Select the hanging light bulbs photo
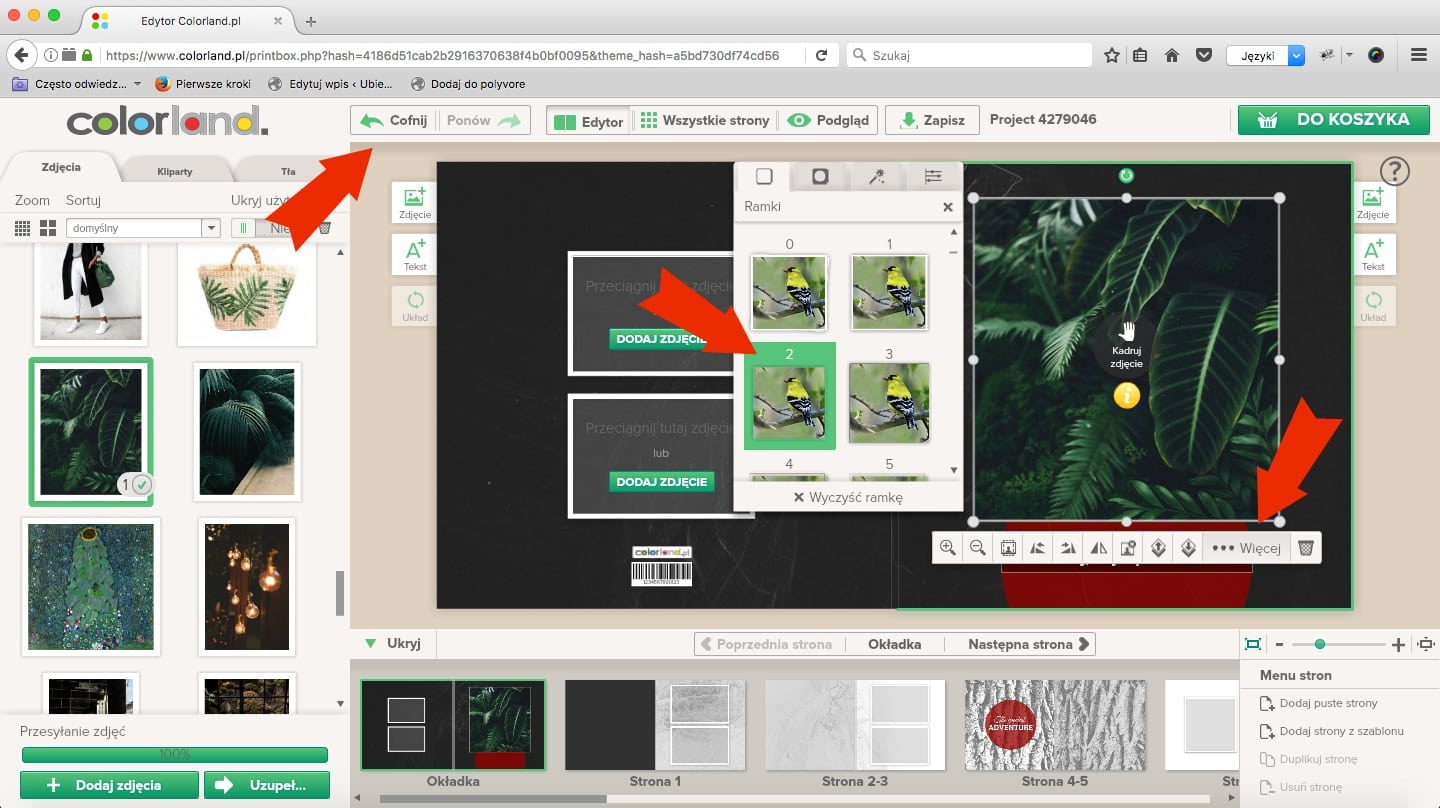Image resolution: width=1440 pixels, height=808 pixels. 247,585
